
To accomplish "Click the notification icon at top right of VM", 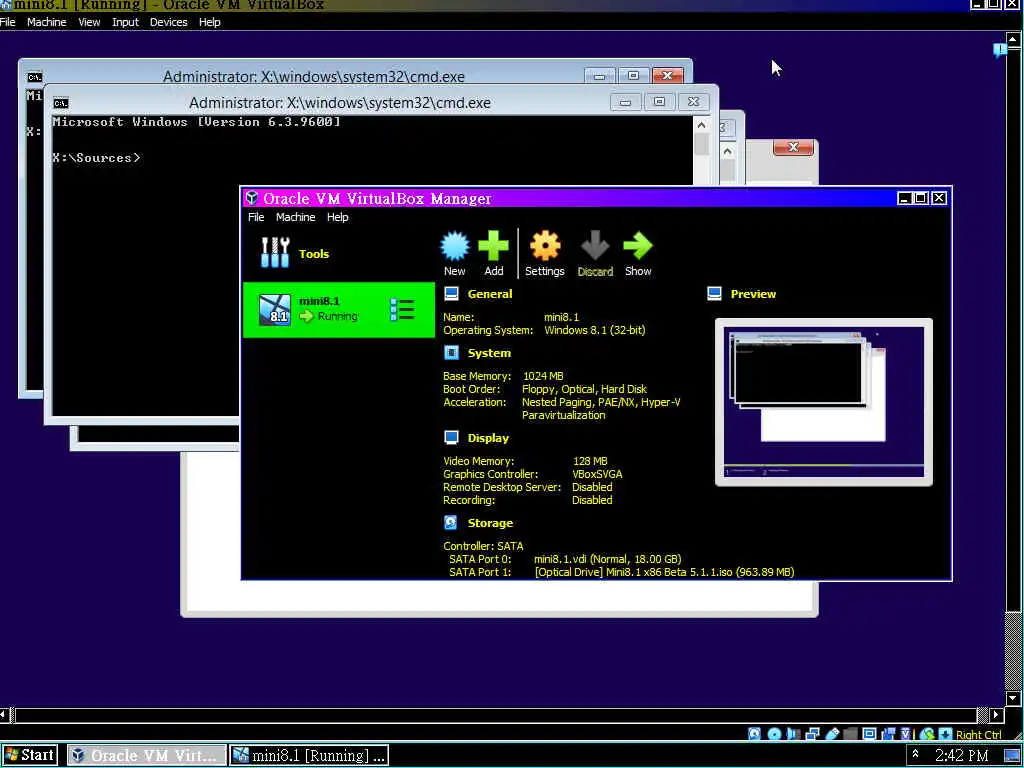I will tap(1000, 50).
